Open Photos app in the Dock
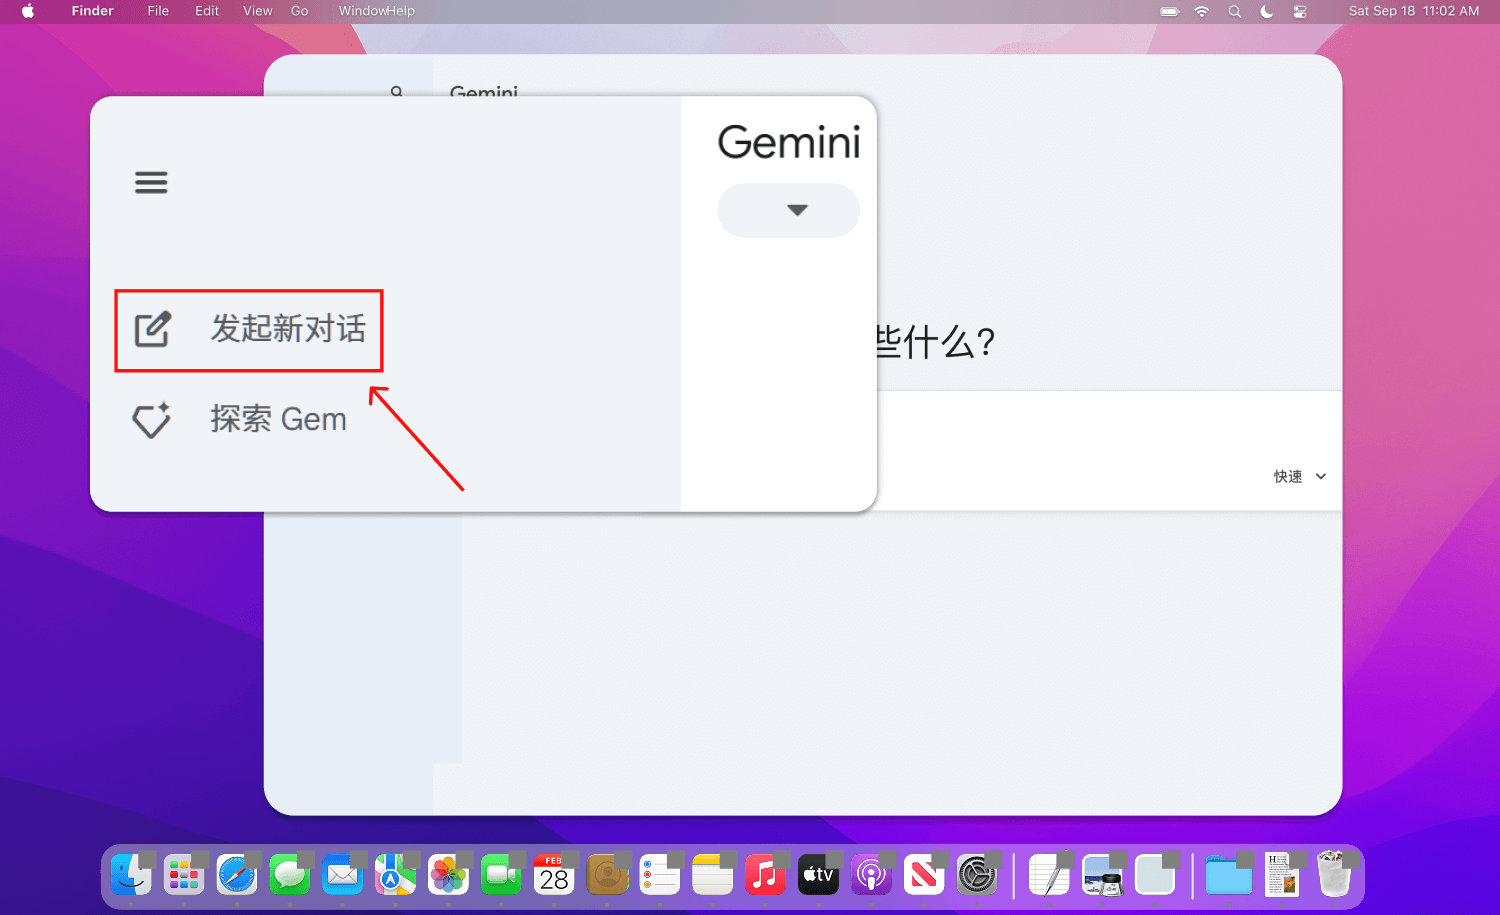Screen dimensions: 1500x915 coord(448,876)
